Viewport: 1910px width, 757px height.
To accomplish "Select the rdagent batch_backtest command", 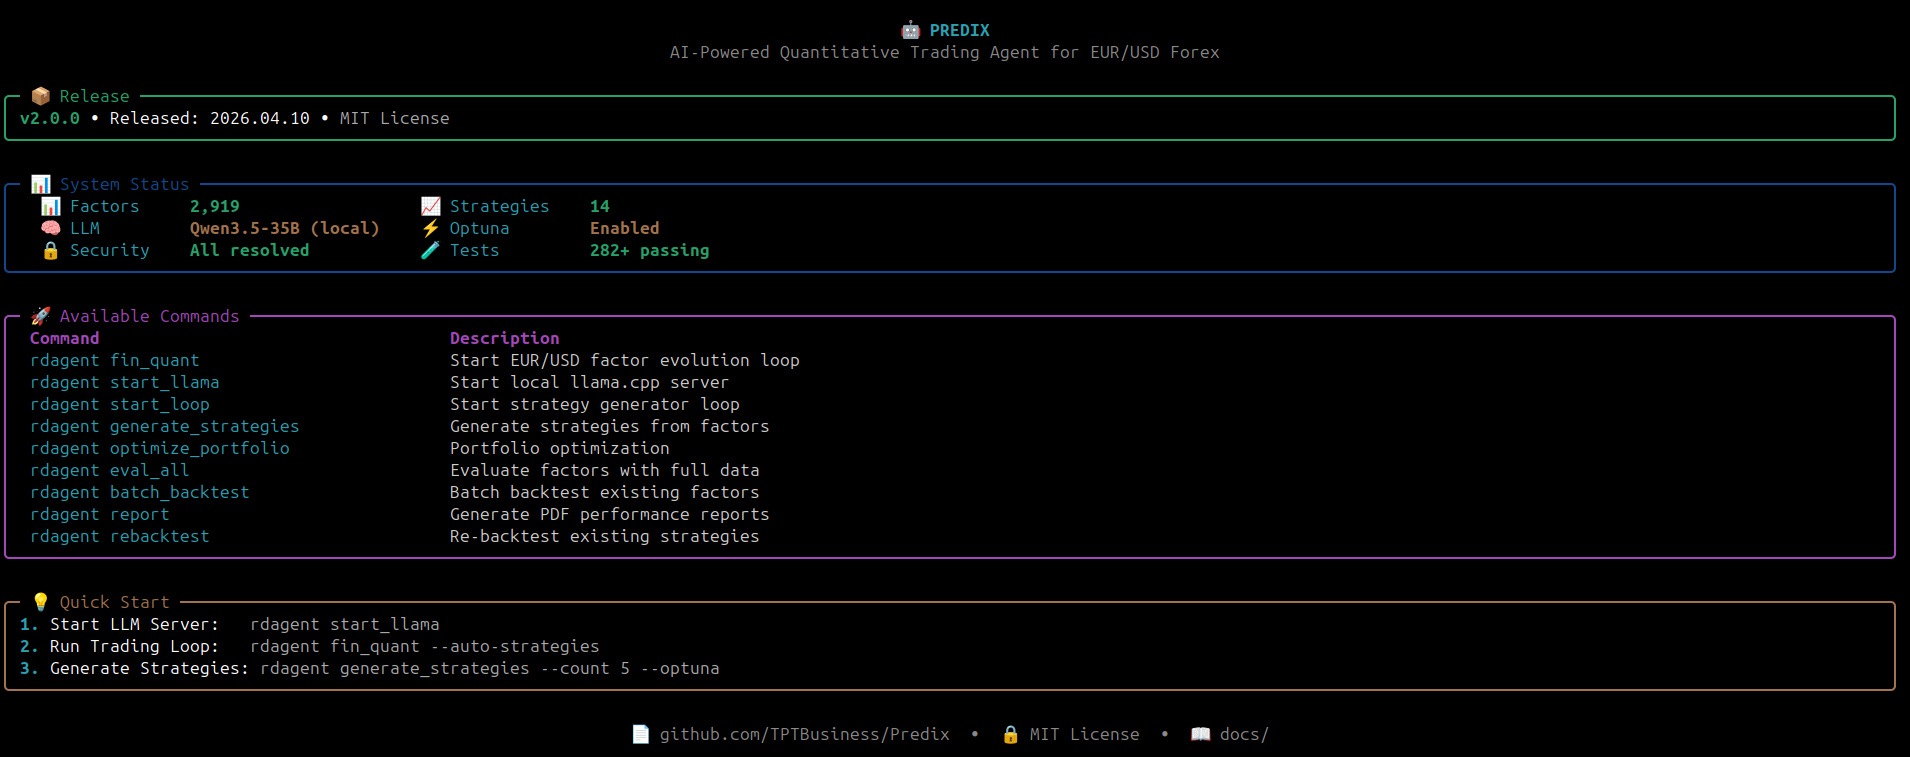I will 140,492.
